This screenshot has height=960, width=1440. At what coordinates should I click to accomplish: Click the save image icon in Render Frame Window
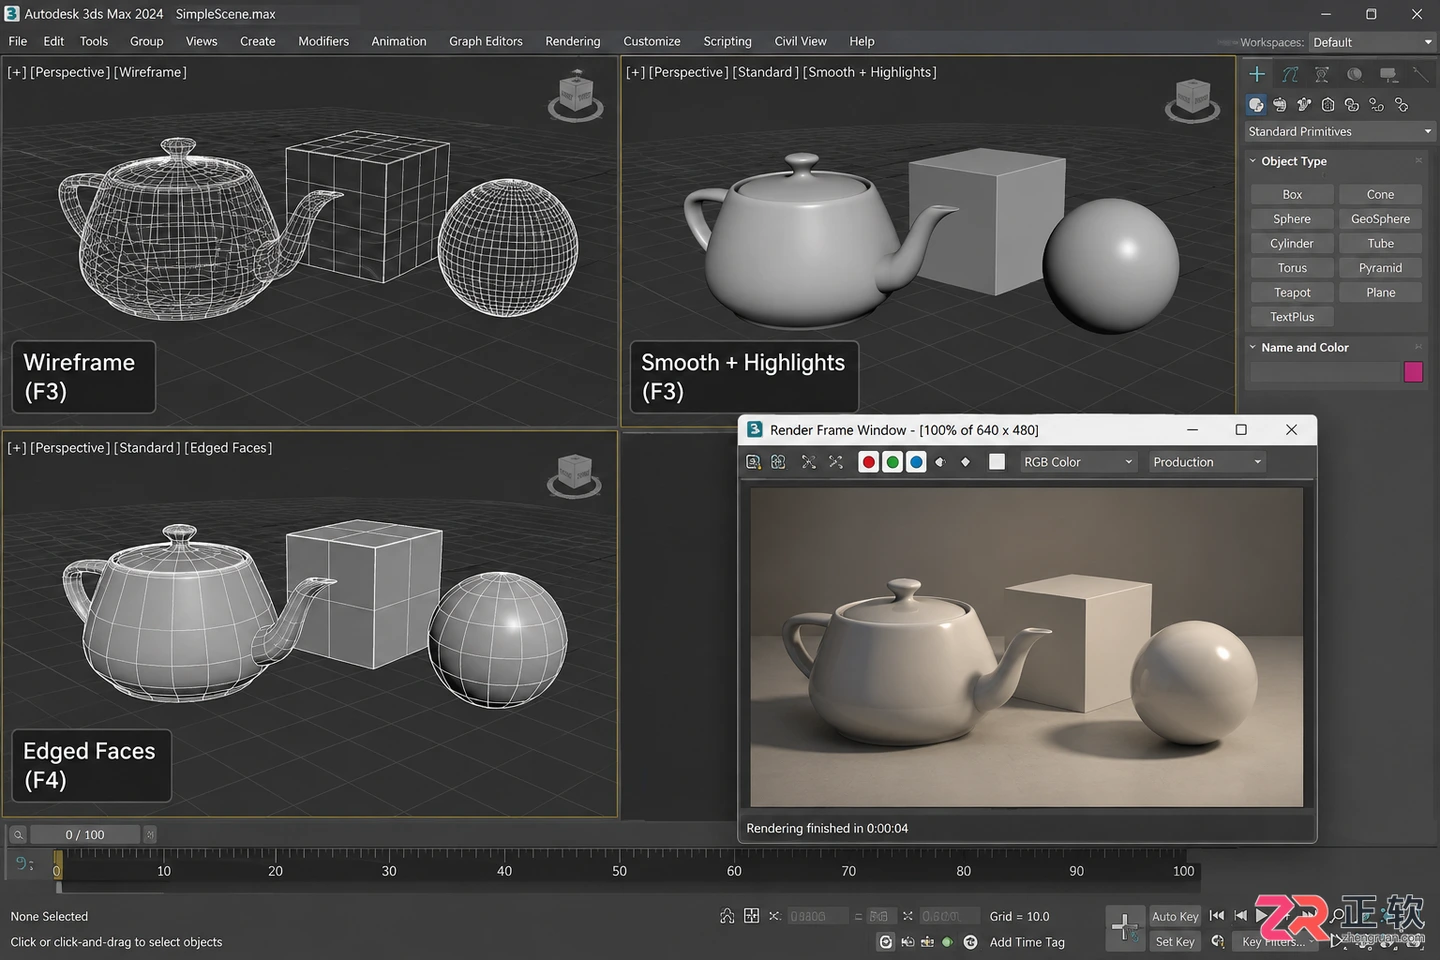point(753,462)
